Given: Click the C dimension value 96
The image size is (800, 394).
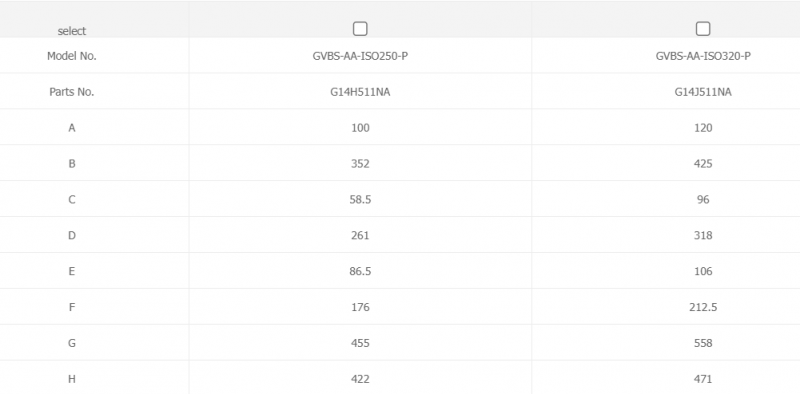Looking at the screenshot, I should [x=703, y=200].
